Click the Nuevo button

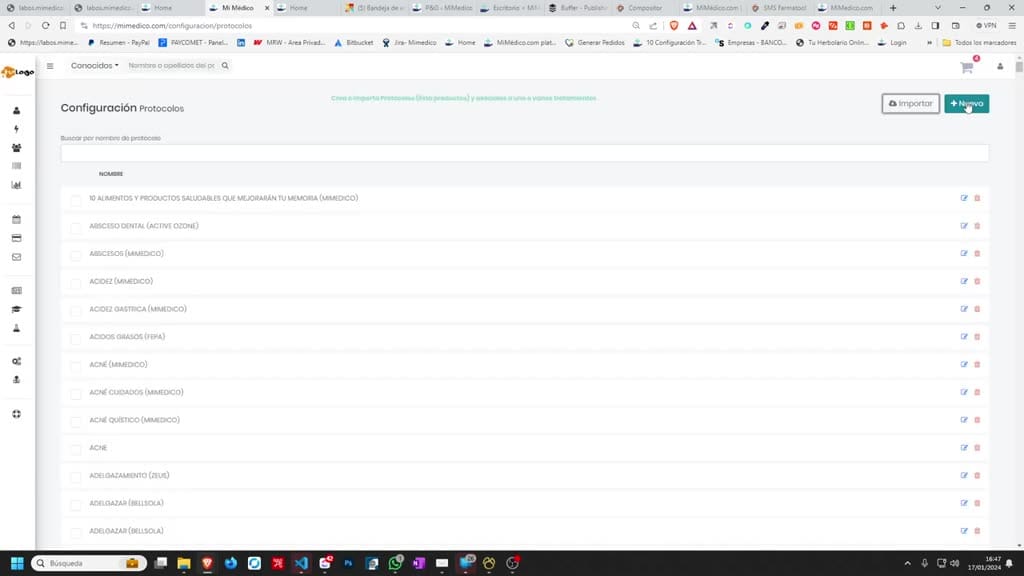pyautogui.click(x=967, y=103)
